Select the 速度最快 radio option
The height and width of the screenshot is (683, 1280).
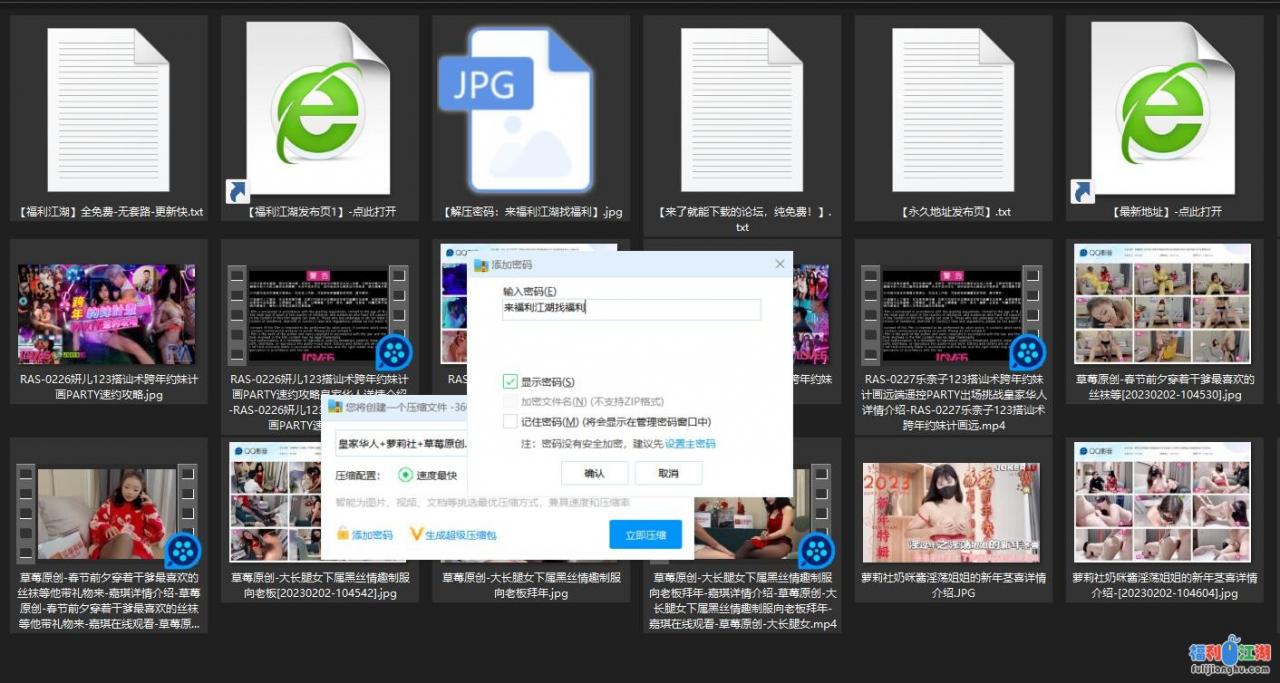(x=406, y=475)
